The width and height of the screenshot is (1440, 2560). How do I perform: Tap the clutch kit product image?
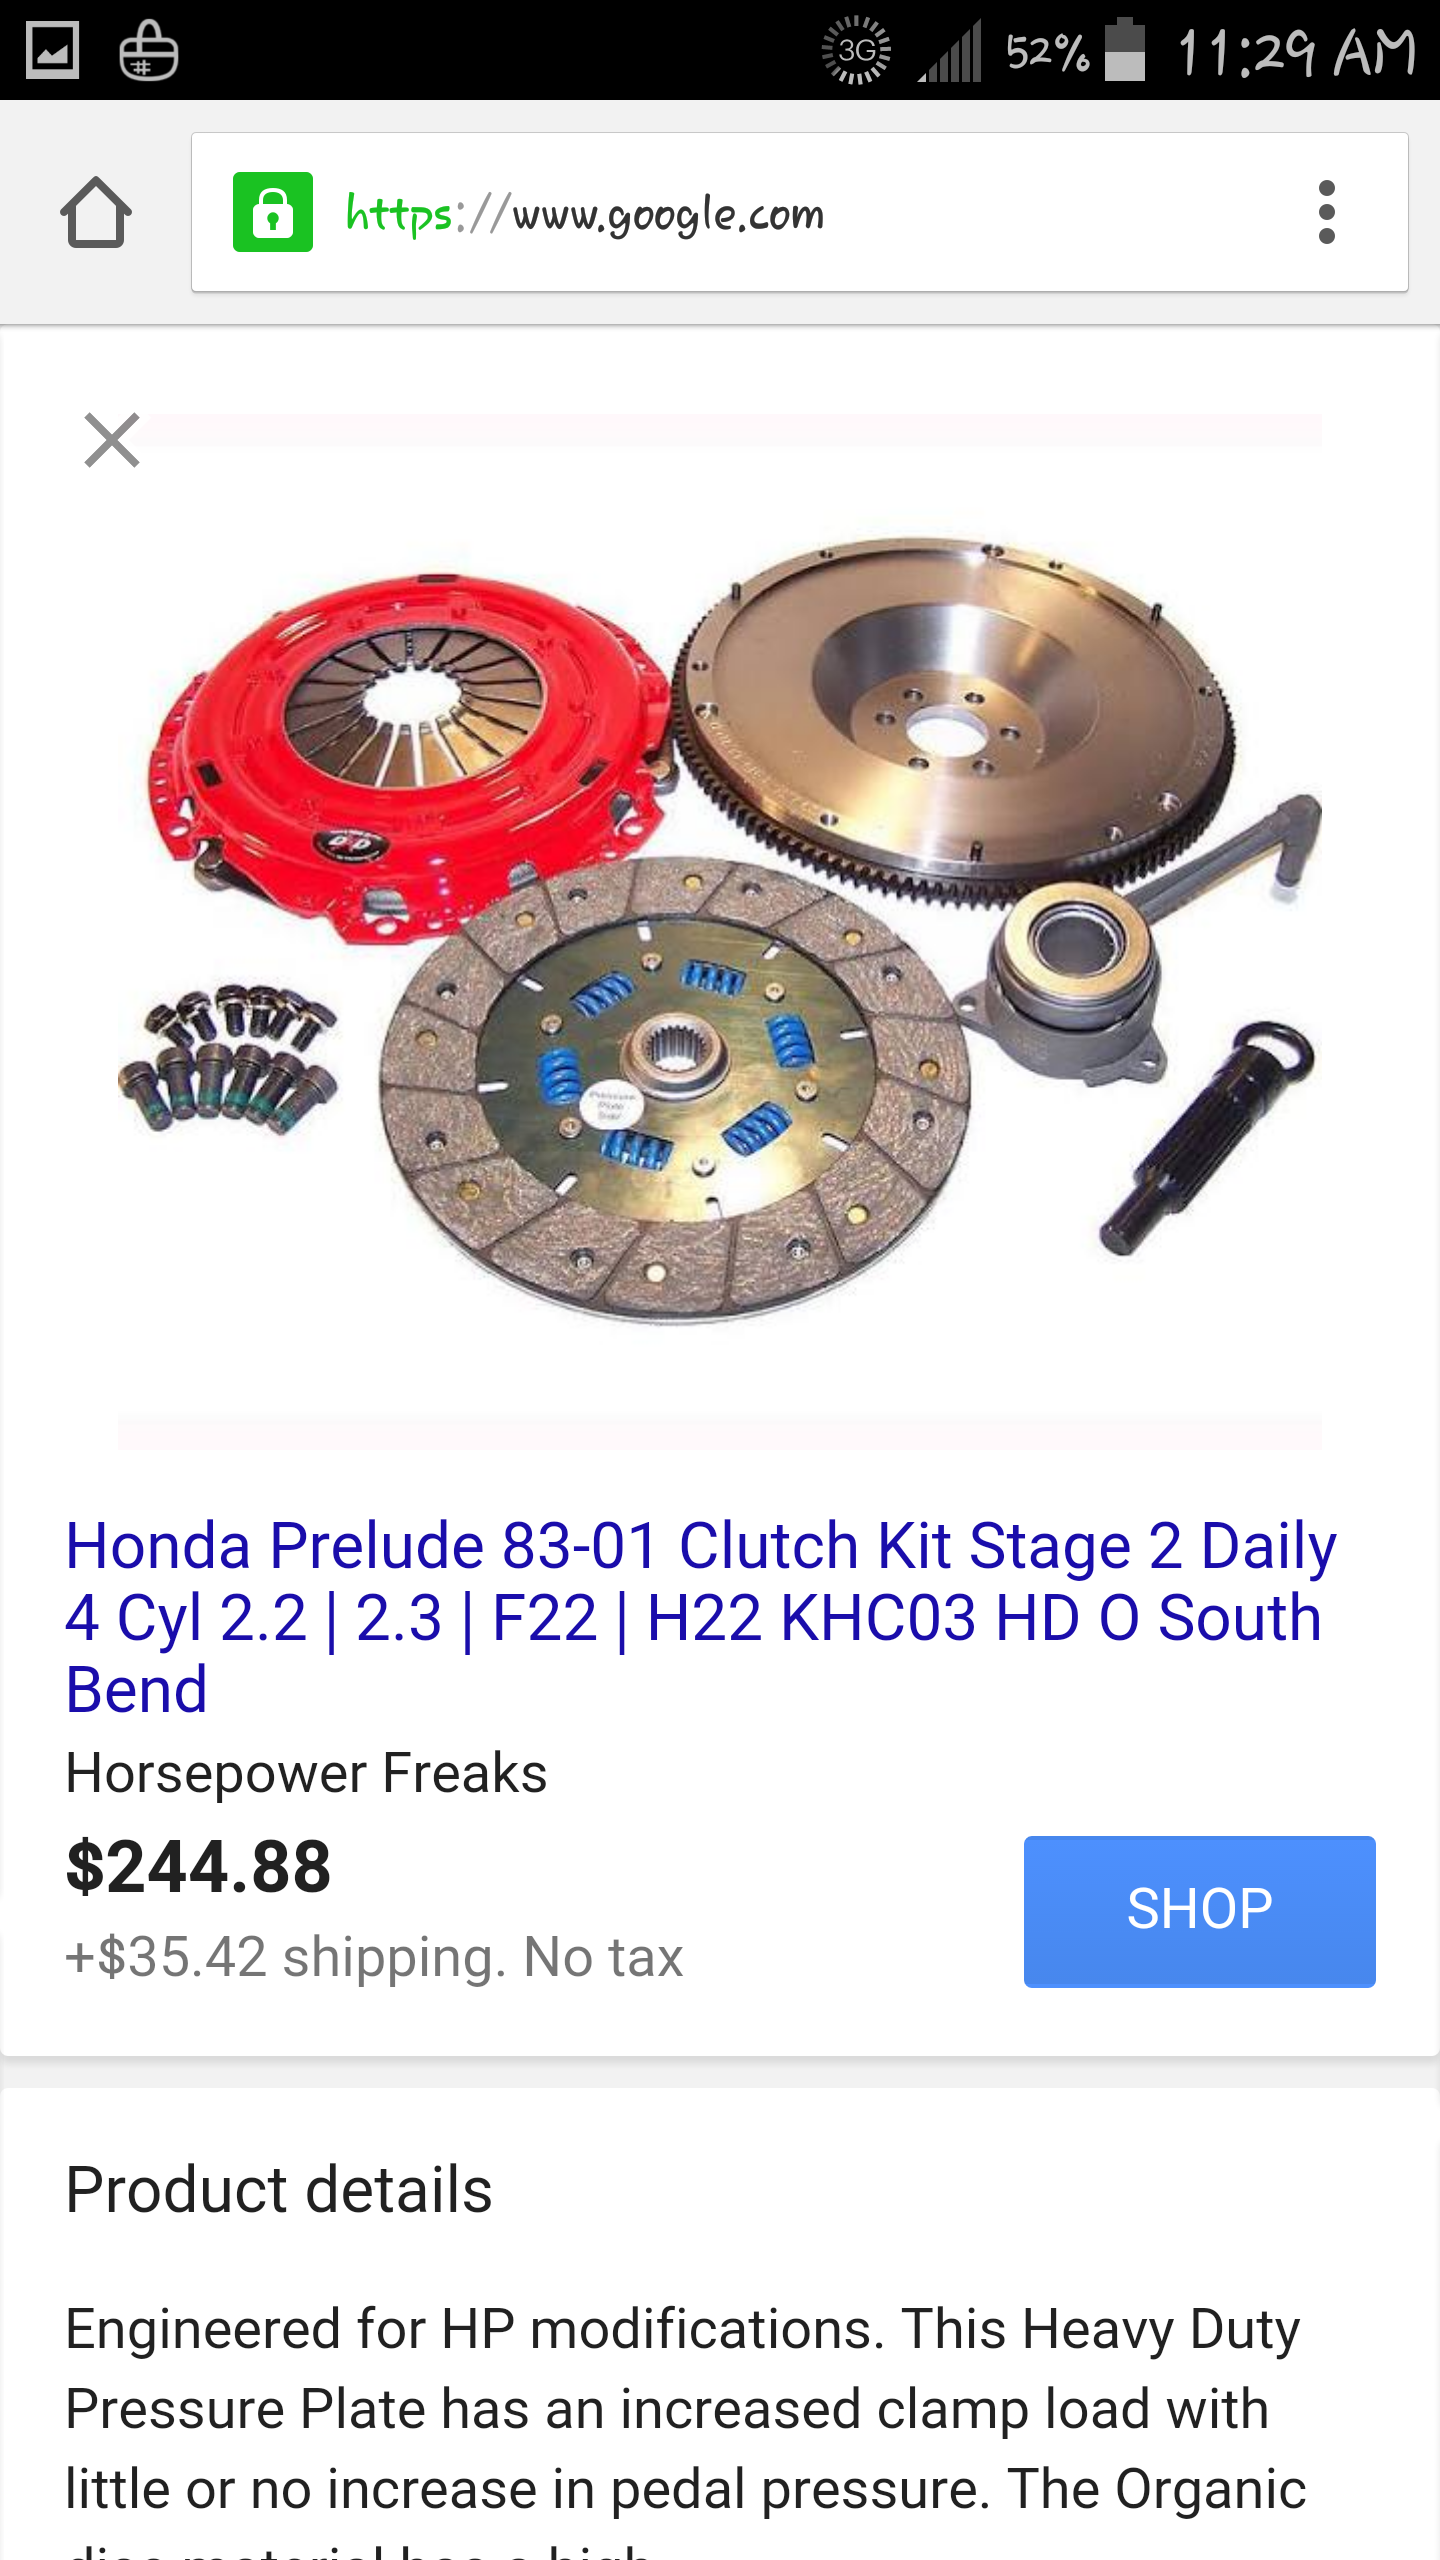pyautogui.click(x=720, y=930)
